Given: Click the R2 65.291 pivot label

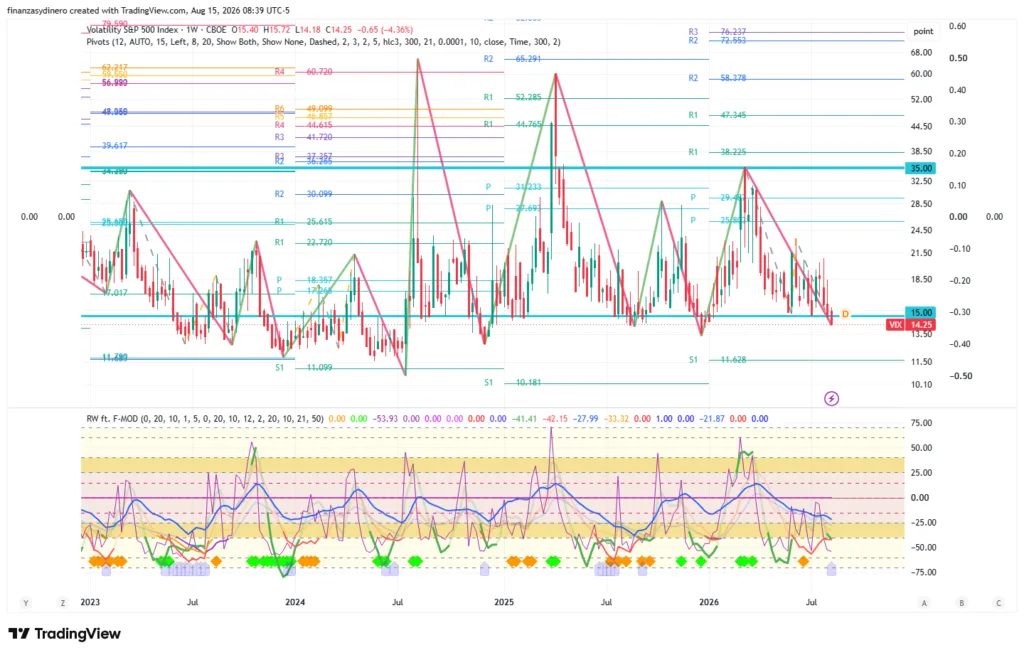Looking at the screenshot, I should (x=513, y=59).
